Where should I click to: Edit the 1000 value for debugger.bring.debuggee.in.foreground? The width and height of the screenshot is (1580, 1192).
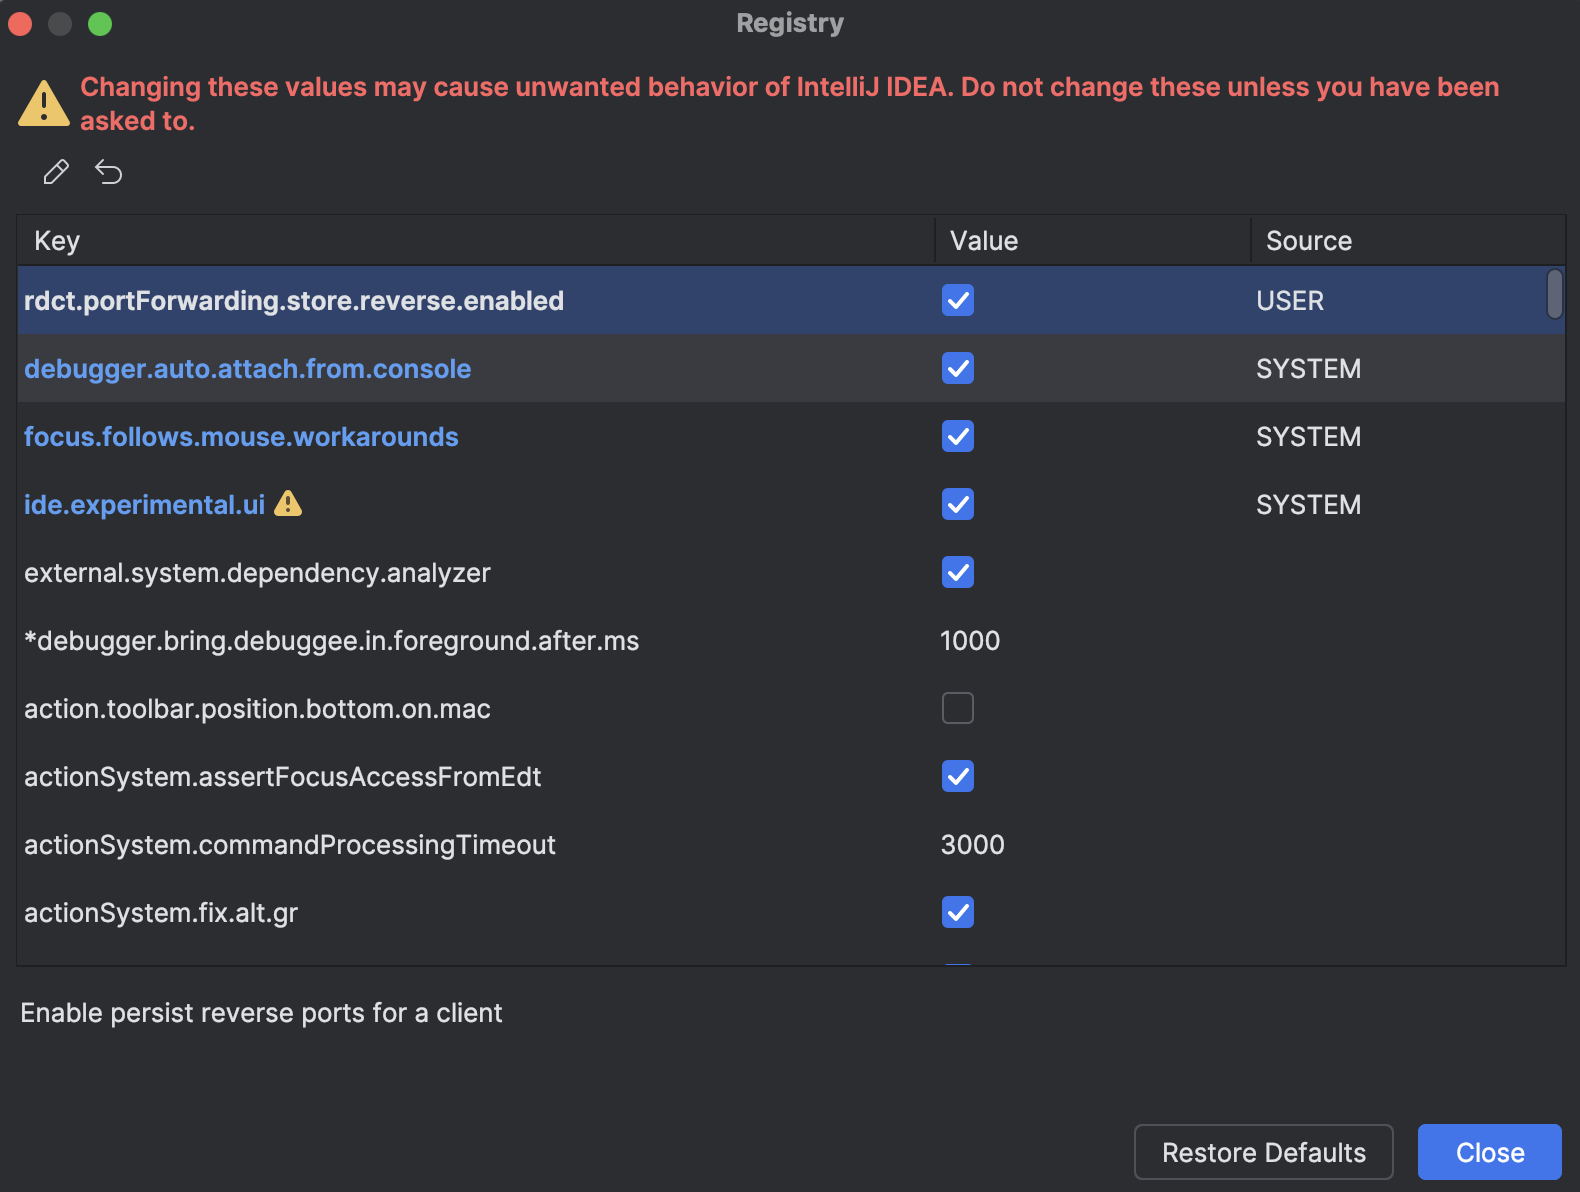pos(970,640)
